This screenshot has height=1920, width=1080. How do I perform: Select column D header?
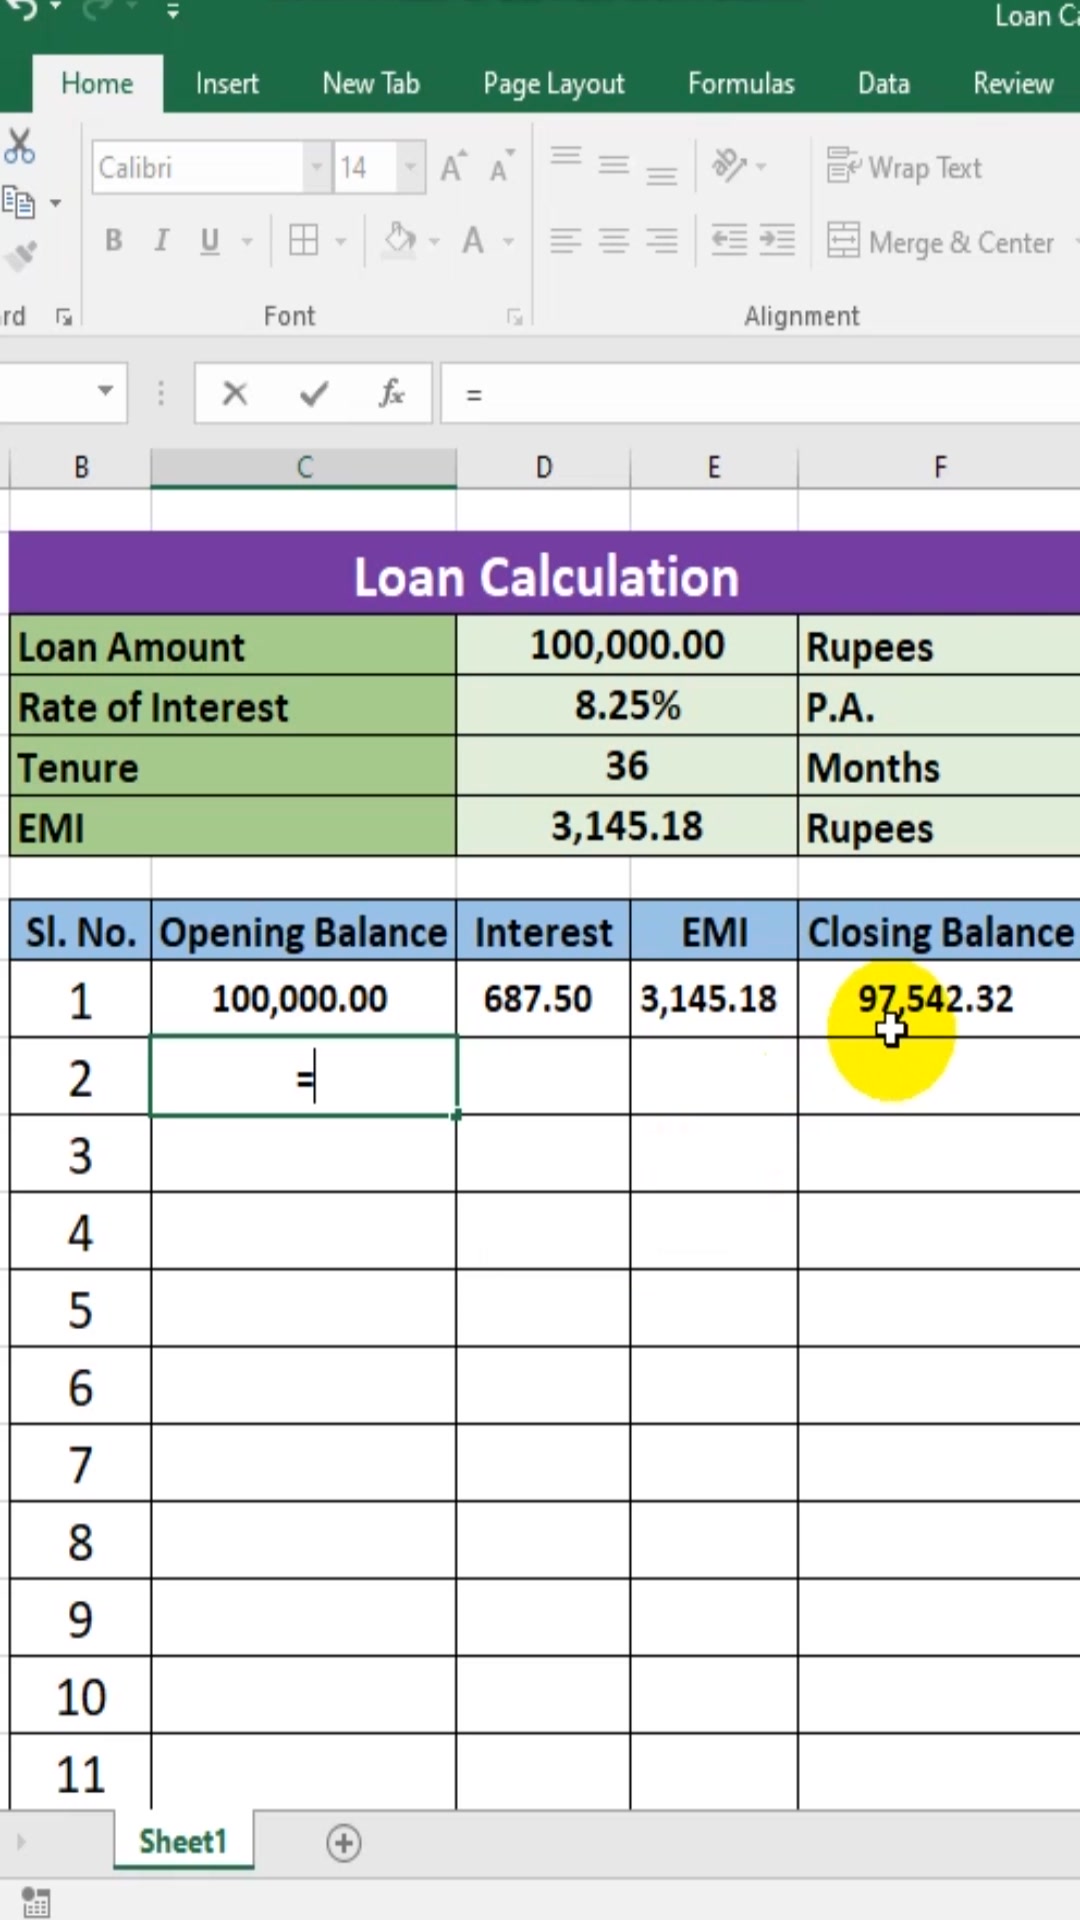(x=543, y=467)
